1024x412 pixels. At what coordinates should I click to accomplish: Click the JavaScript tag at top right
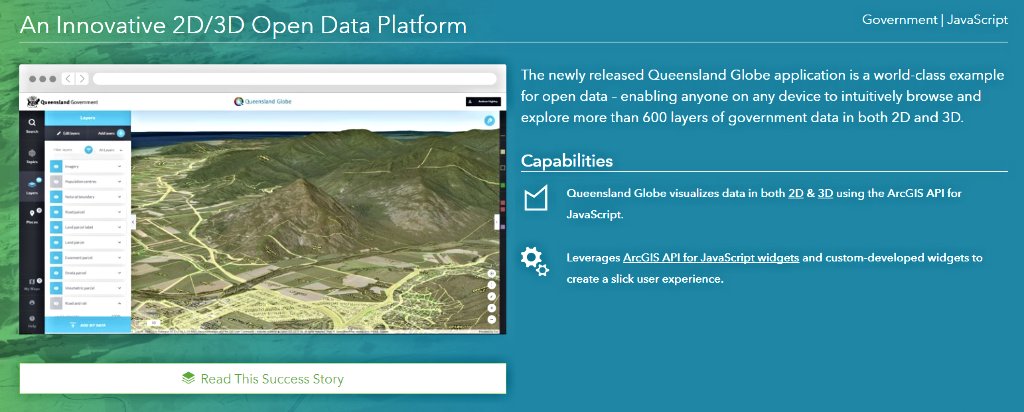point(977,20)
